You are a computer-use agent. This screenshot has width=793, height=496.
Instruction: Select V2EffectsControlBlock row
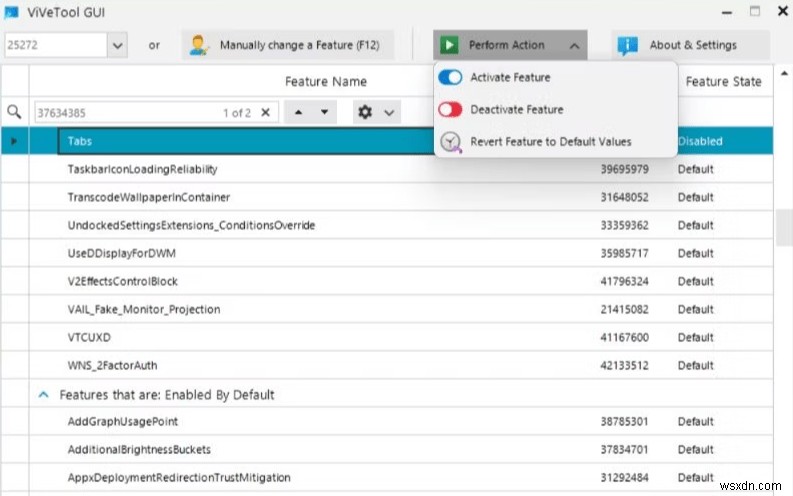[387, 281]
